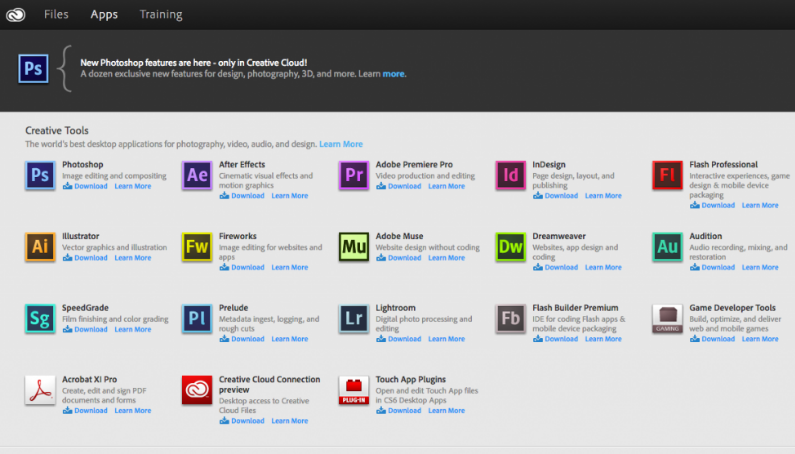Download Prelude
This screenshot has width=795, height=454.
tap(242, 339)
